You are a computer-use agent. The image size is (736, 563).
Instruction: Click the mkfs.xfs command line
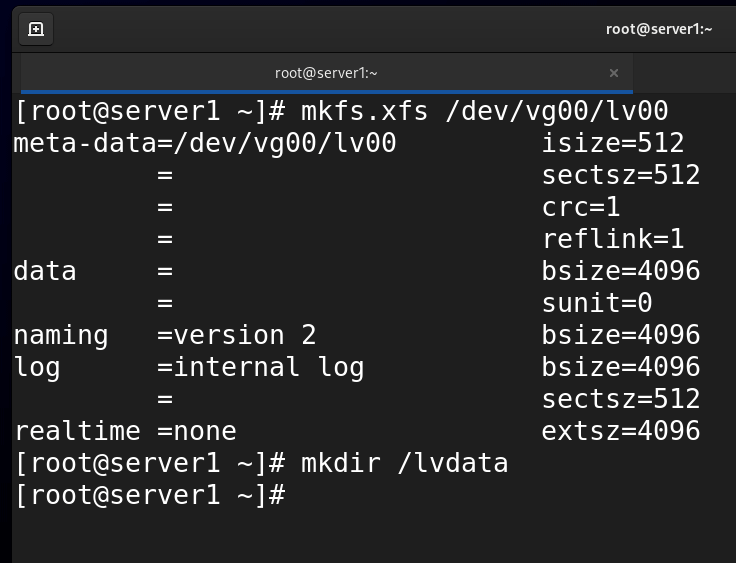pyautogui.click(x=341, y=112)
